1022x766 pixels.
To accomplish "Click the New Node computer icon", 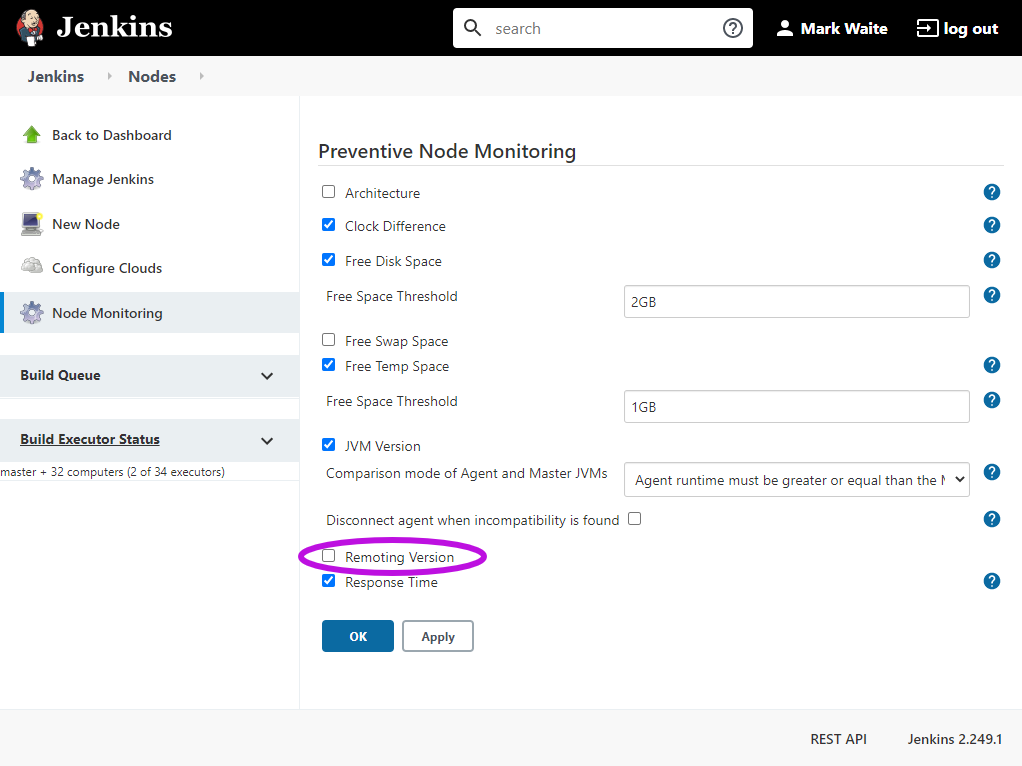I will pos(31,224).
